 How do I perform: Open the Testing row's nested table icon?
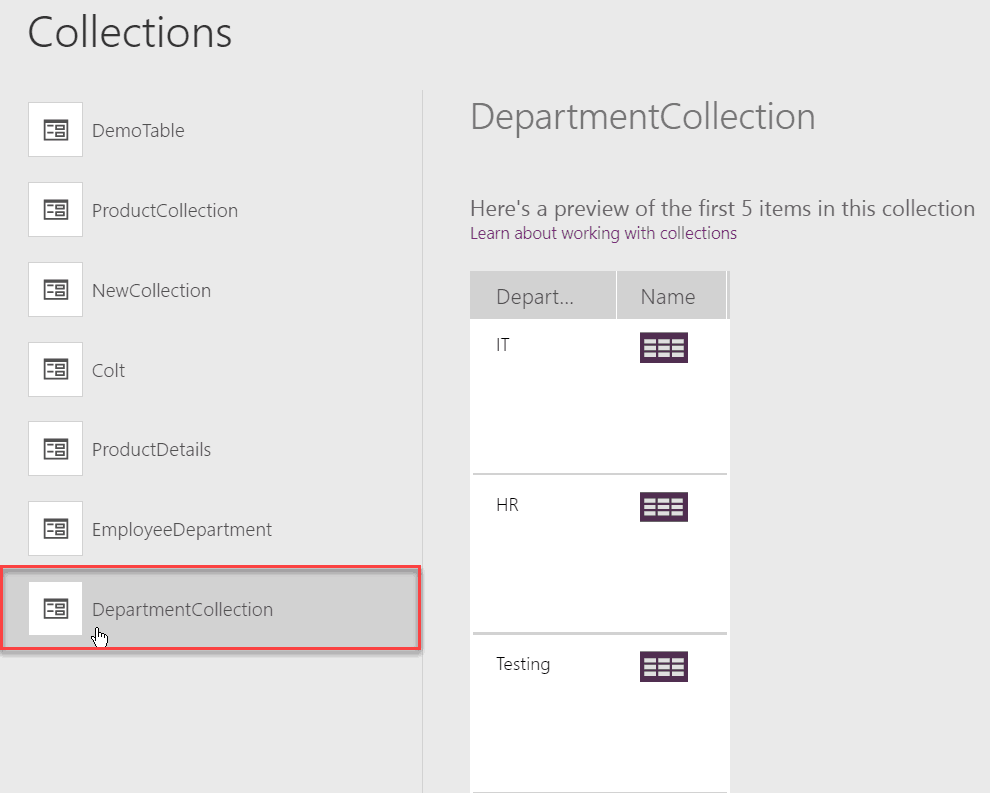663,666
